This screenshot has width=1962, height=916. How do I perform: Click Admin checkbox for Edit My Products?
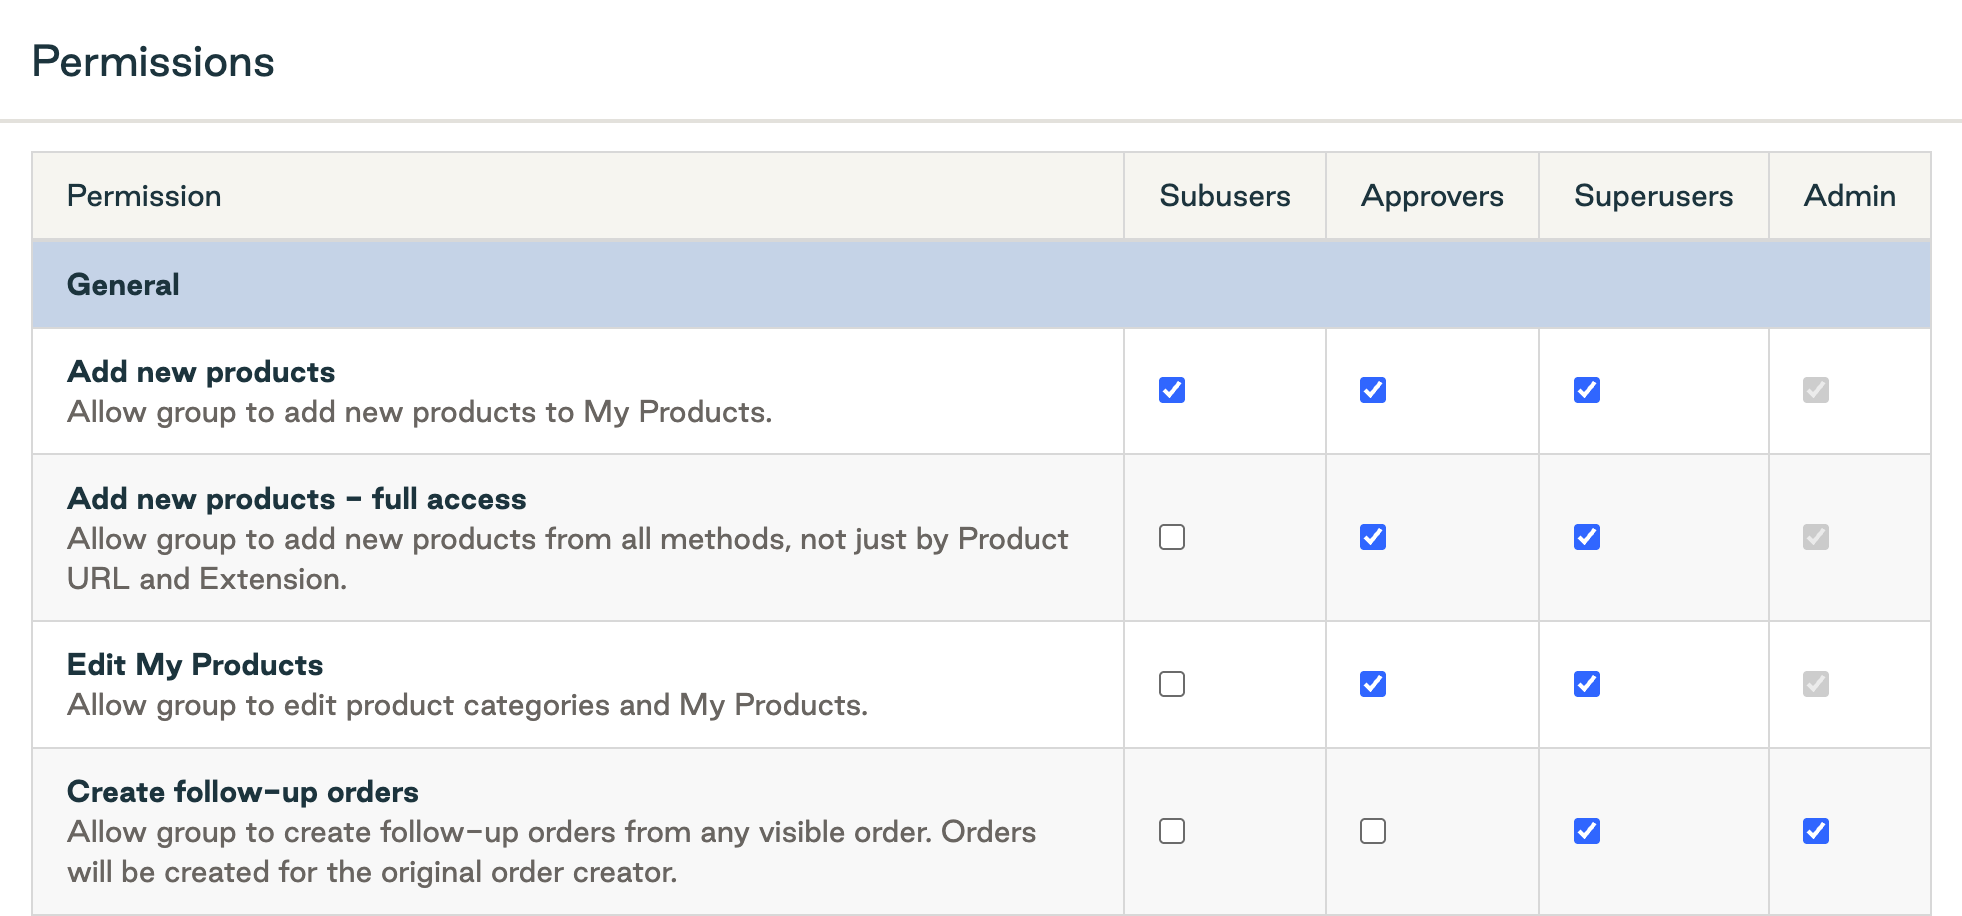[x=1816, y=684]
